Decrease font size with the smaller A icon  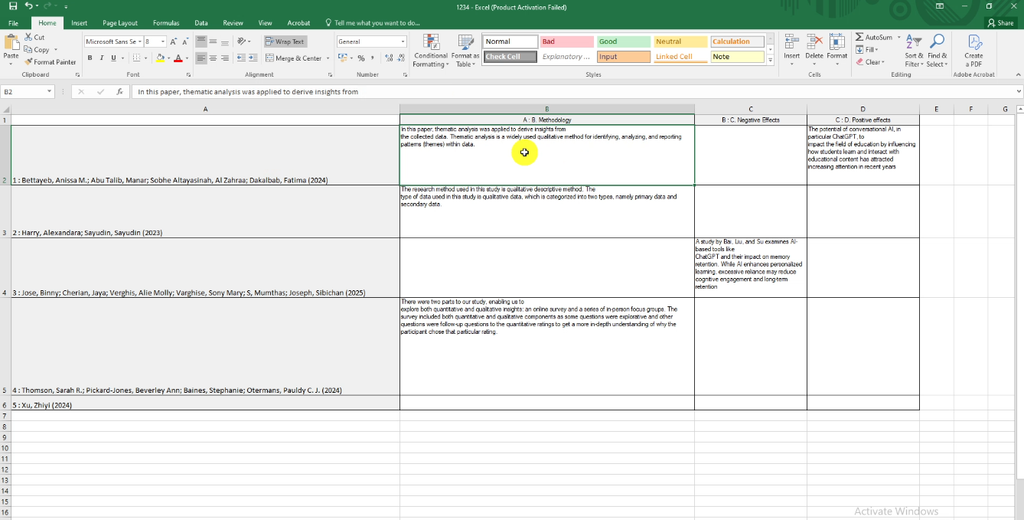click(x=185, y=42)
